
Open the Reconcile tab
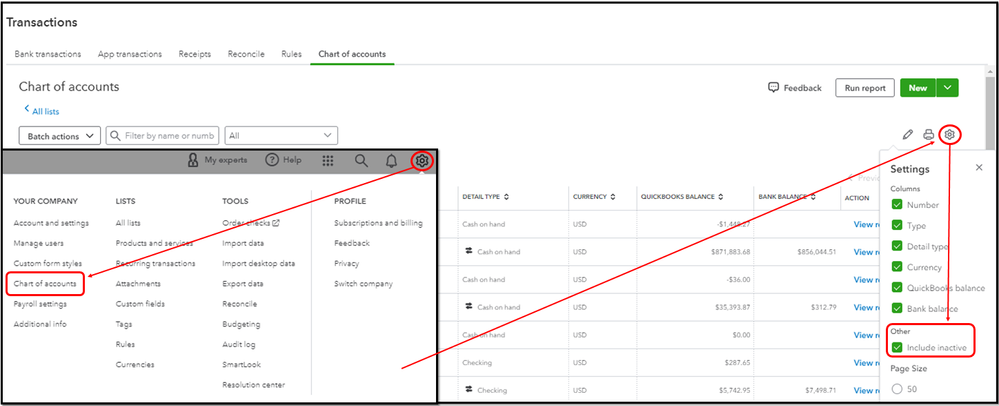tap(246, 54)
